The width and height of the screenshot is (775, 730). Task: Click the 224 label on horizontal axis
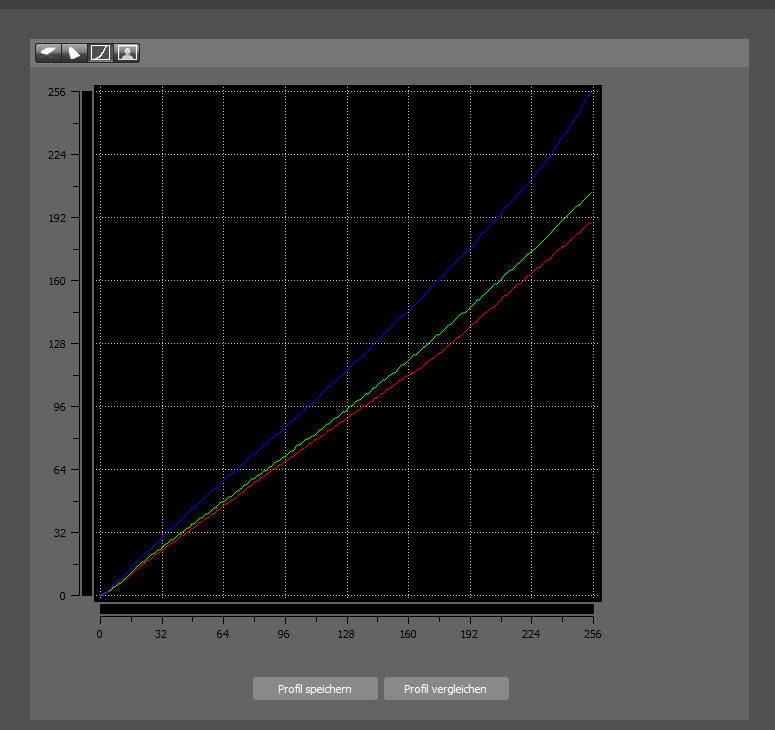click(531, 634)
